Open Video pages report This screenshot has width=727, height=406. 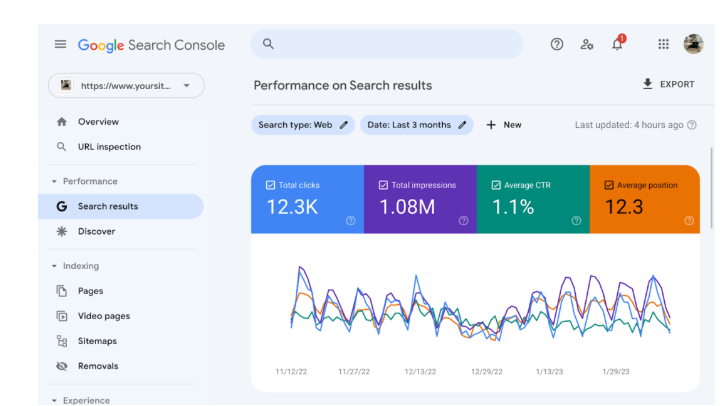pyautogui.click(x=104, y=316)
